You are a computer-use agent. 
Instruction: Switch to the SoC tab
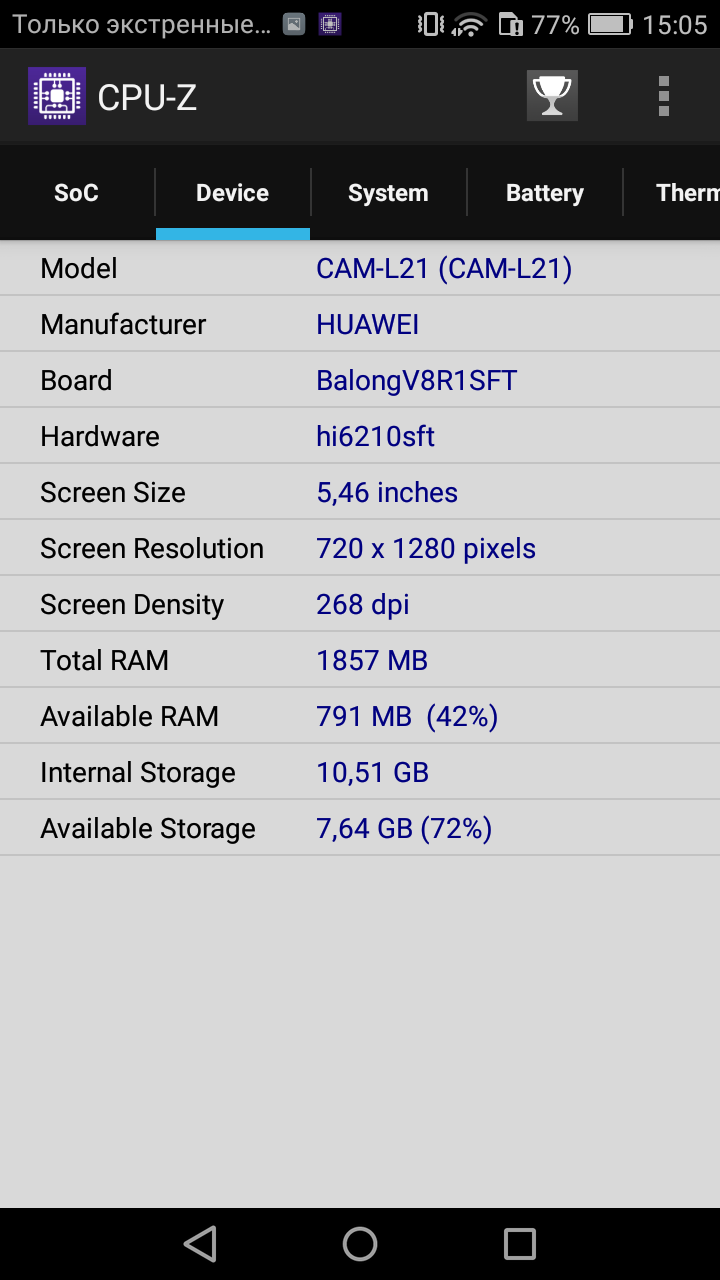coord(77,193)
